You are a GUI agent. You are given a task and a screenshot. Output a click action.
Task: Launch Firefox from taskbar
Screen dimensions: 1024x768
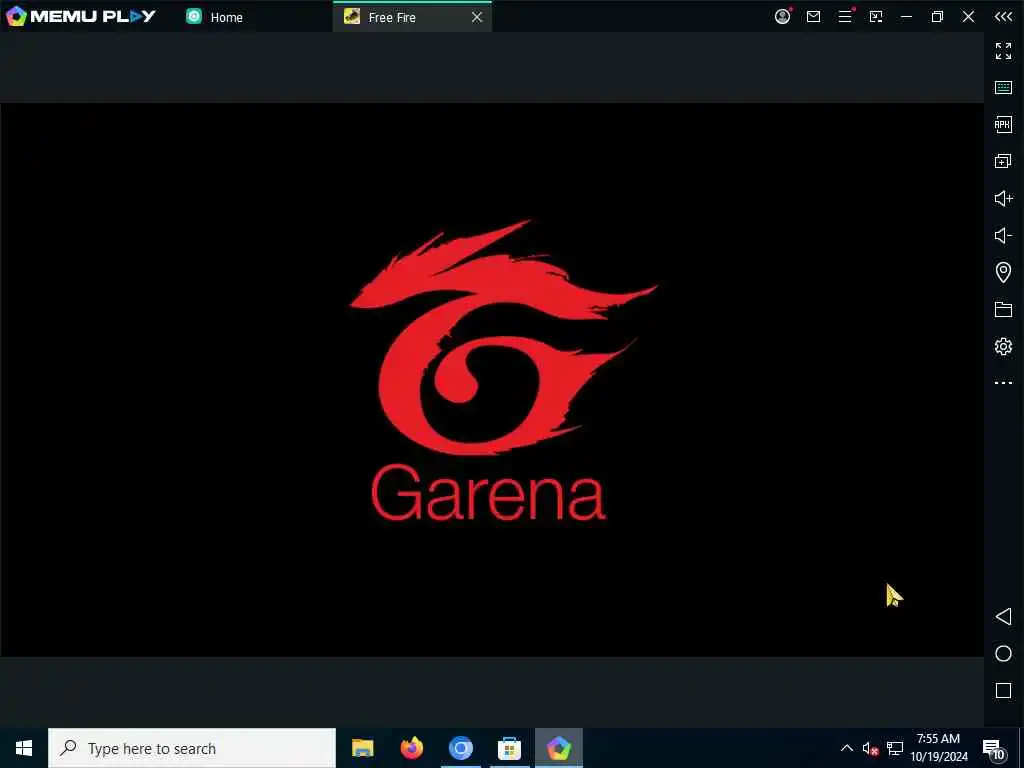click(x=411, y=748)
